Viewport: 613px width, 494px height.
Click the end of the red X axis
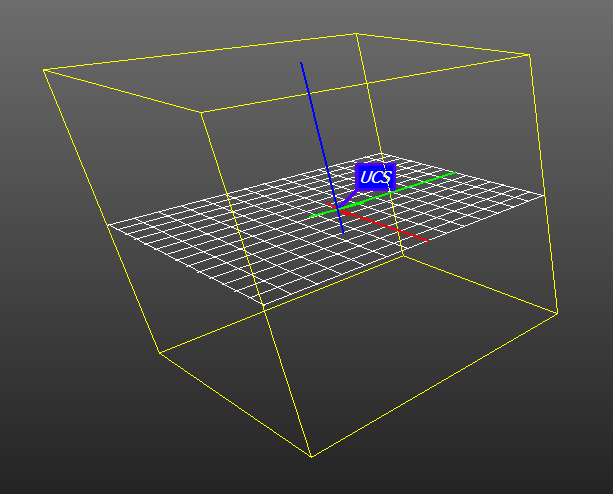[x=429, y=241]
